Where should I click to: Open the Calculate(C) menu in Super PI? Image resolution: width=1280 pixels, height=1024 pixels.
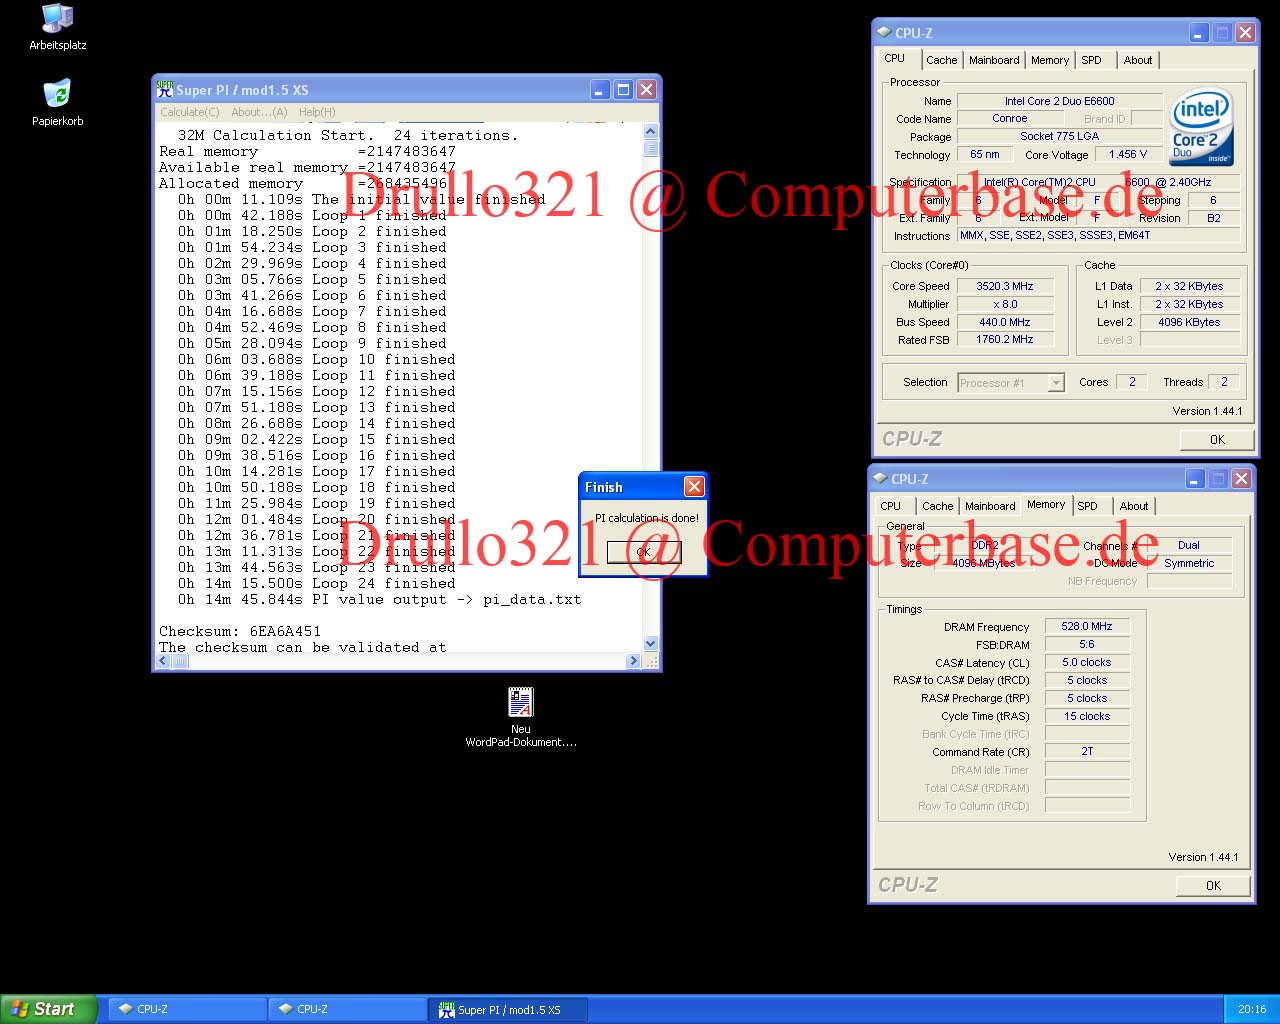[190, 112]
